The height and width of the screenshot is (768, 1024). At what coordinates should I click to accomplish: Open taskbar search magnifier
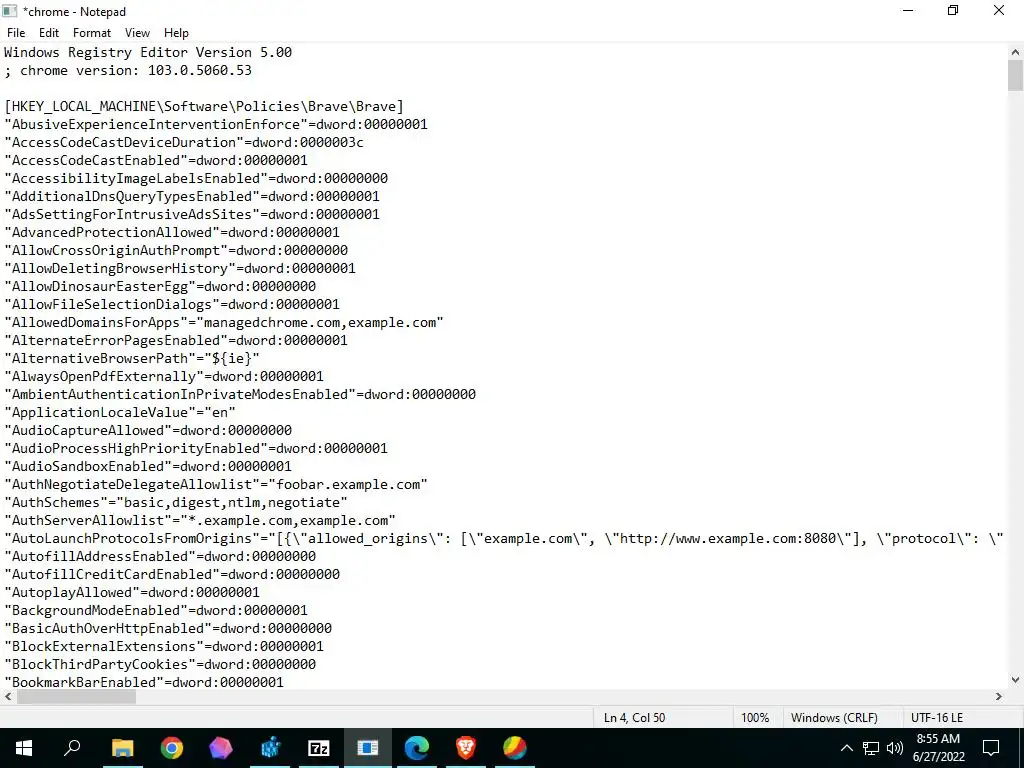click(72, 748)
